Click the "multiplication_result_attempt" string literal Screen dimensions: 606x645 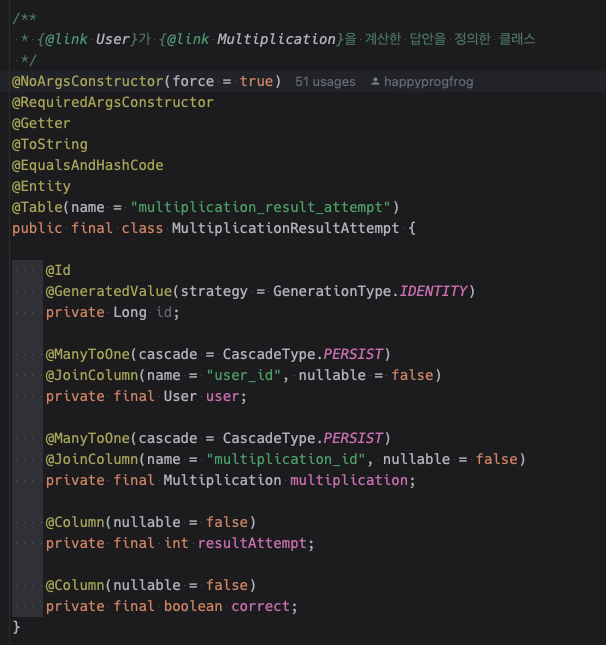click(x=260, y=207)
